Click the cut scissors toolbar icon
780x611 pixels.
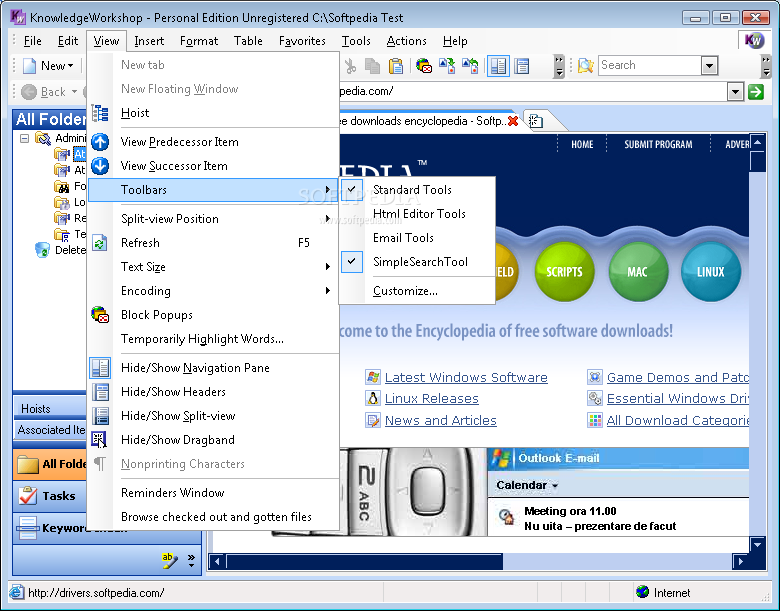tap(351, 66)
